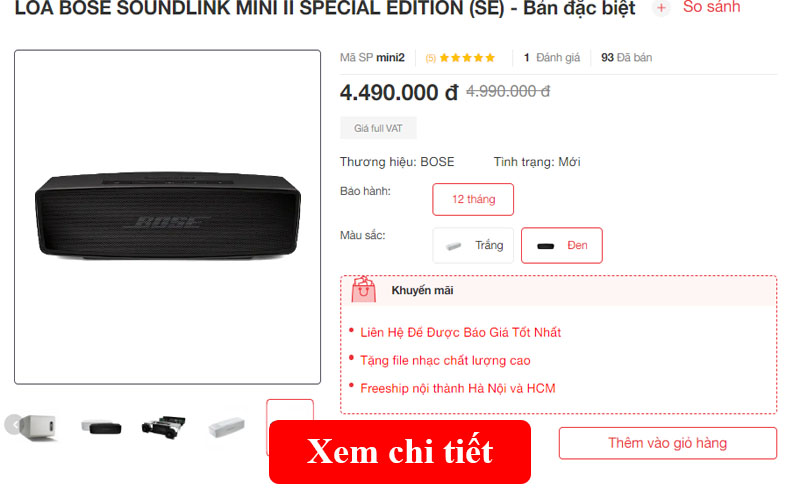The height and width of the screenshot is (494, 800).
Task: Click the Xem chi tiết button
Action: pos(400,452)
